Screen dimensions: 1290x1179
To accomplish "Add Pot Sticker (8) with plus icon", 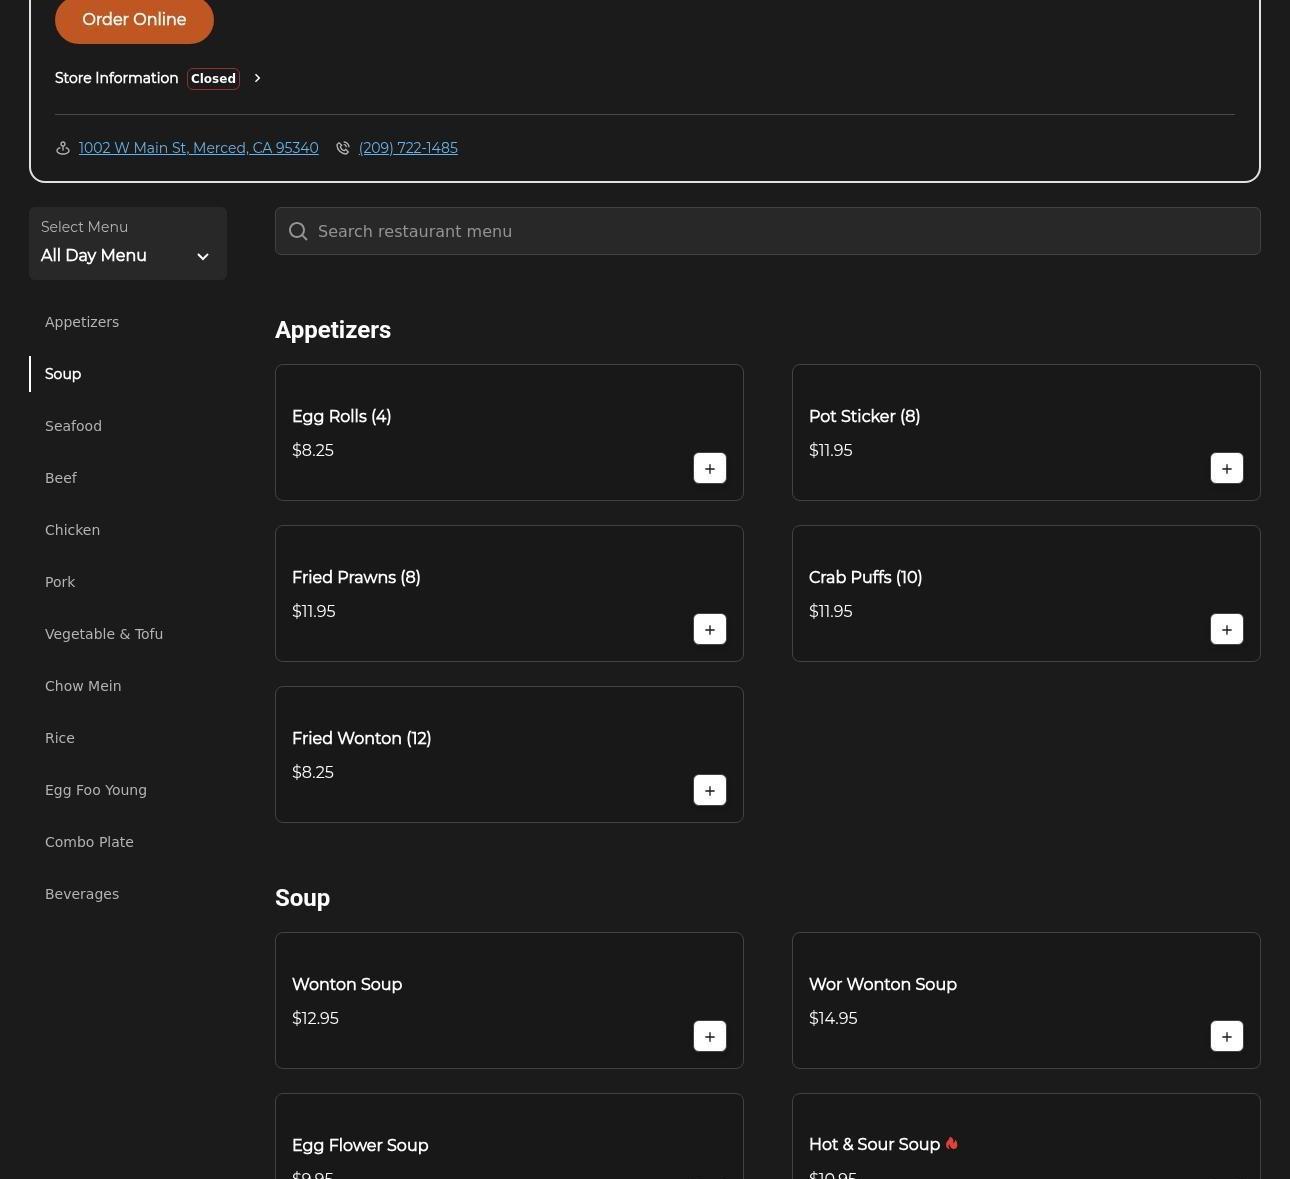I will (1226, 468).
